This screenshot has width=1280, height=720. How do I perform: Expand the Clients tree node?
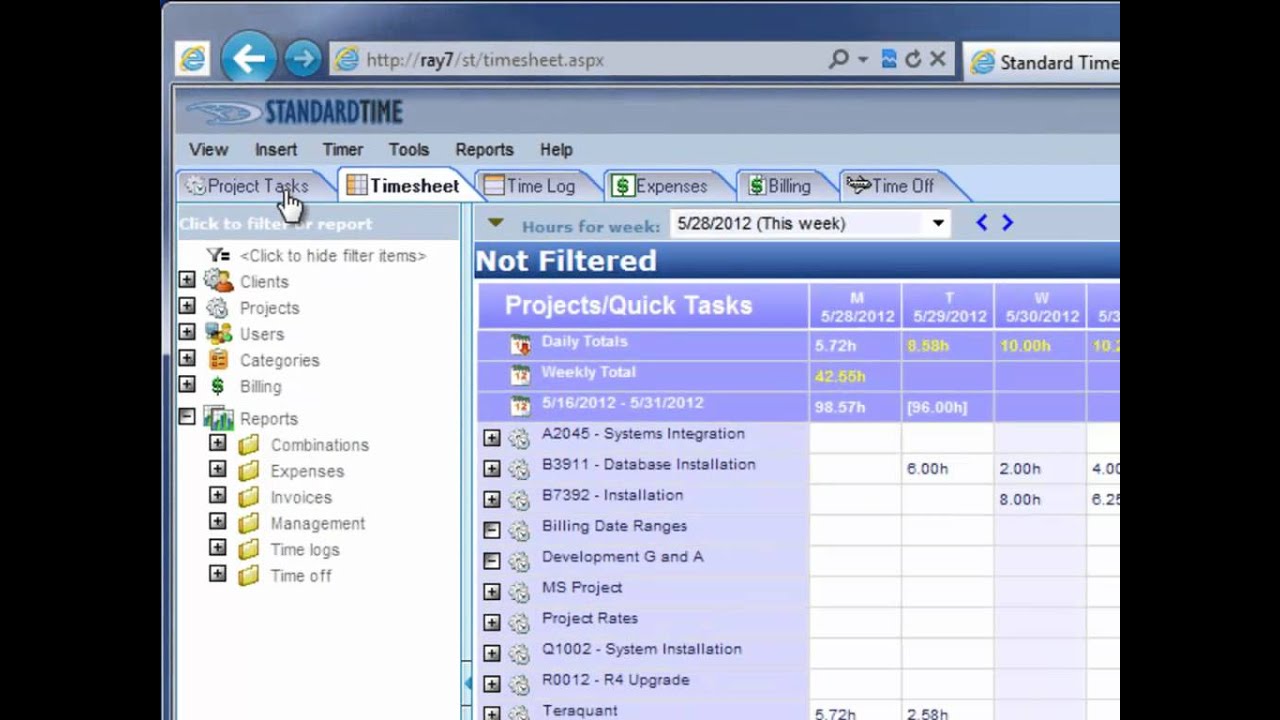click(x=187, y=280)
